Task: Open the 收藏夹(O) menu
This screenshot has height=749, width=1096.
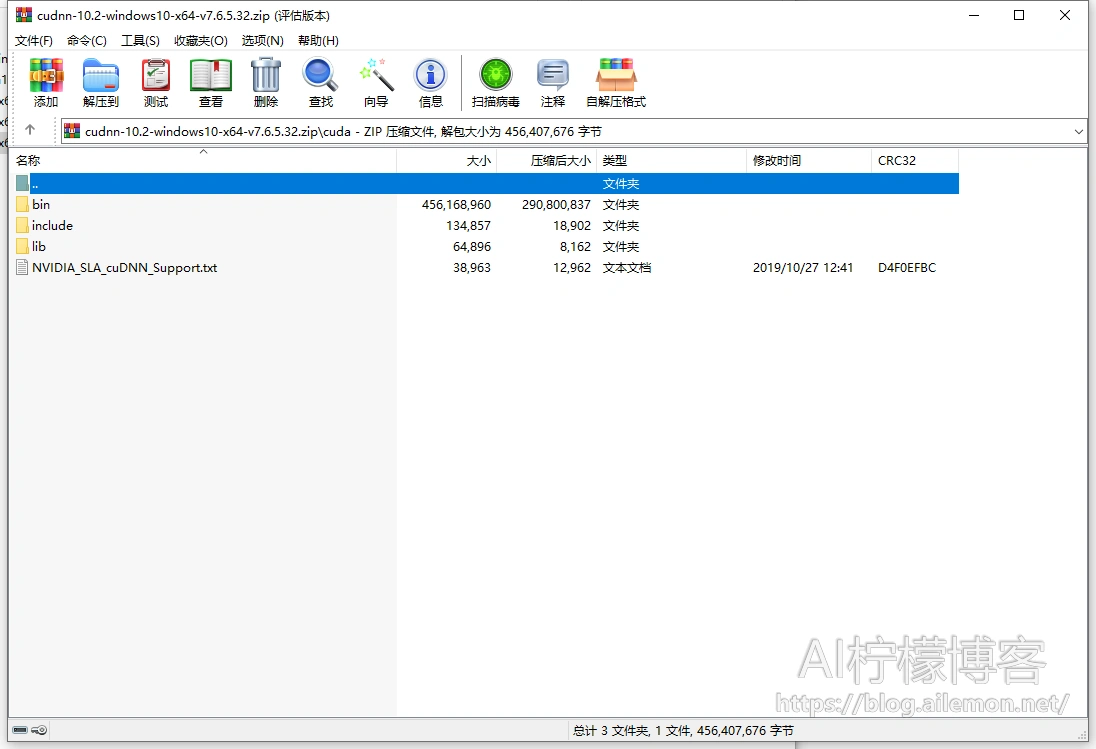Action: 201,41
